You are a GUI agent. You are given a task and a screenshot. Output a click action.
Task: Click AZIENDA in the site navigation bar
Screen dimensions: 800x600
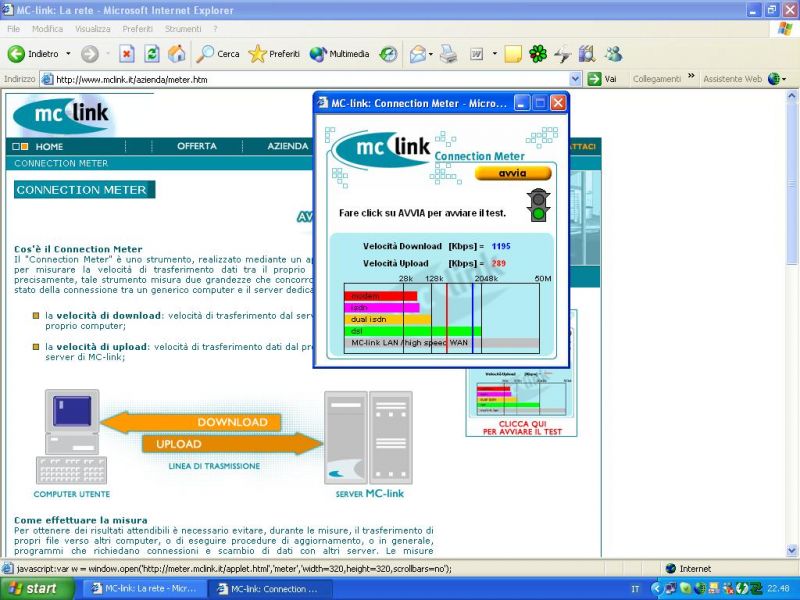coord(287,146)
